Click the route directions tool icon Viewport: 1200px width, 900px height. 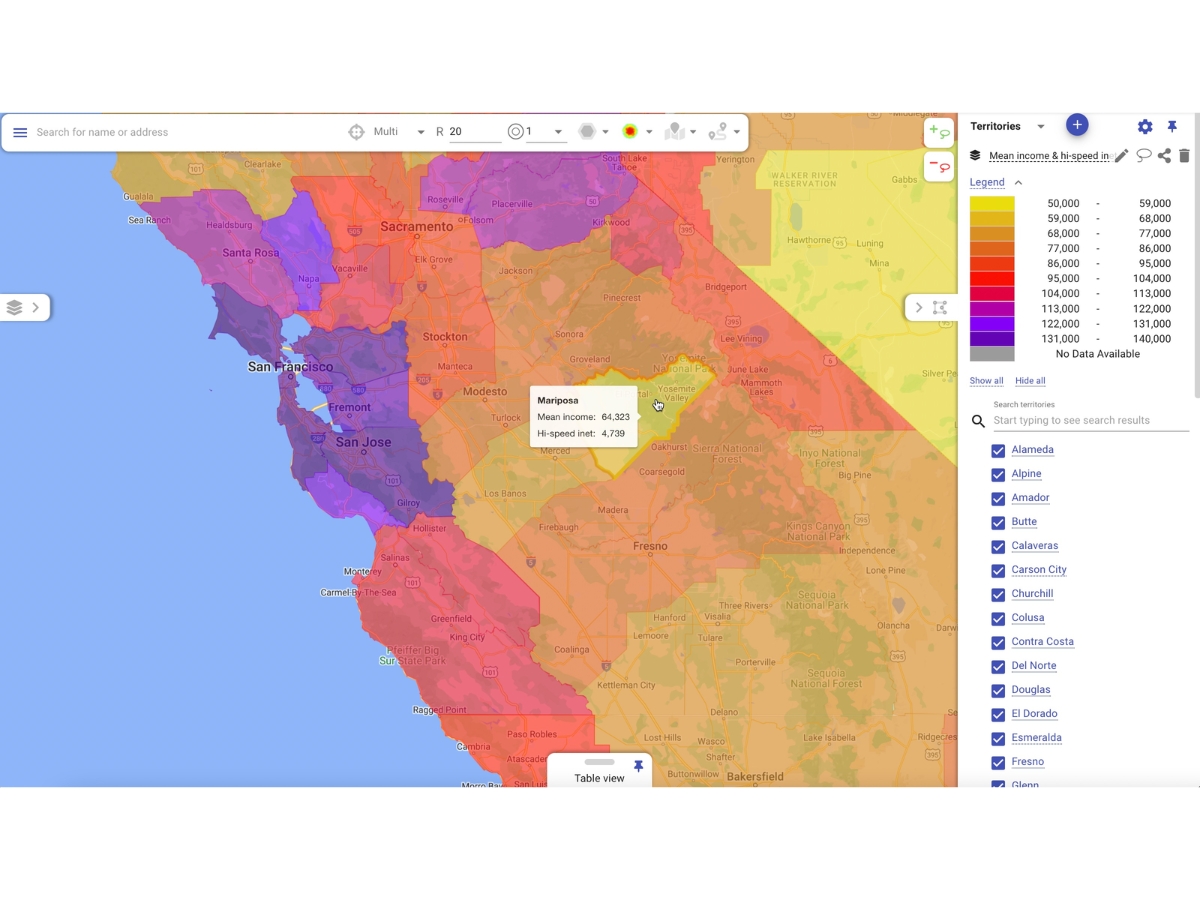717,132
